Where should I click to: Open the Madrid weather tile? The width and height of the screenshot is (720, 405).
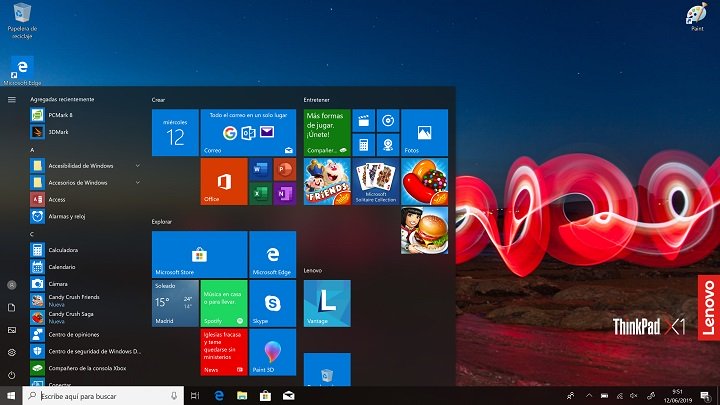(175, 303)
